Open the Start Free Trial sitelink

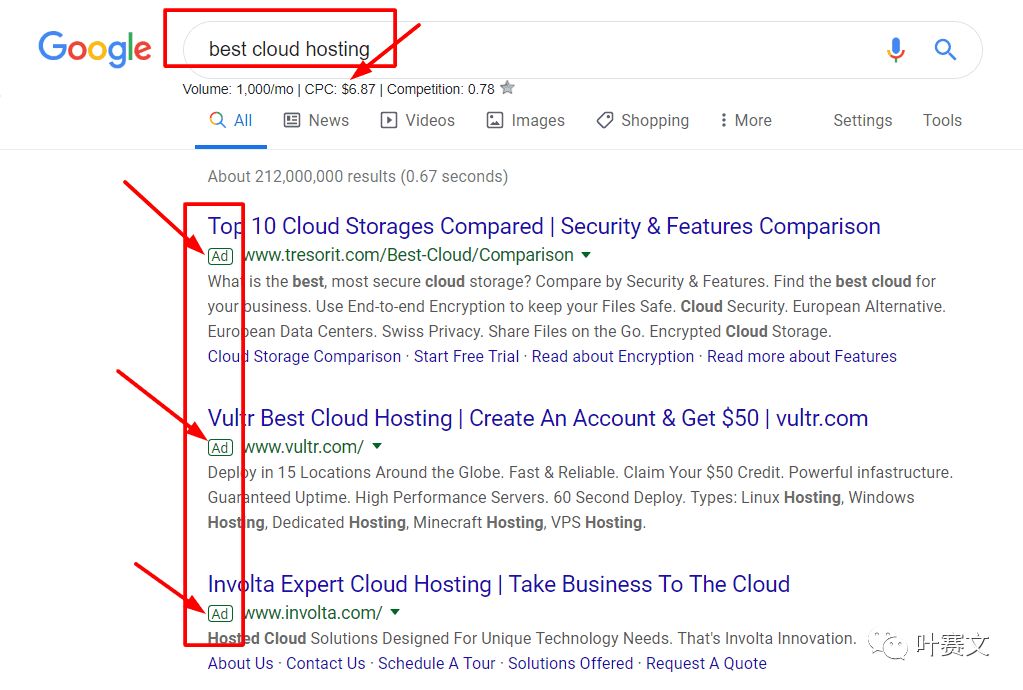pos(466,357)
